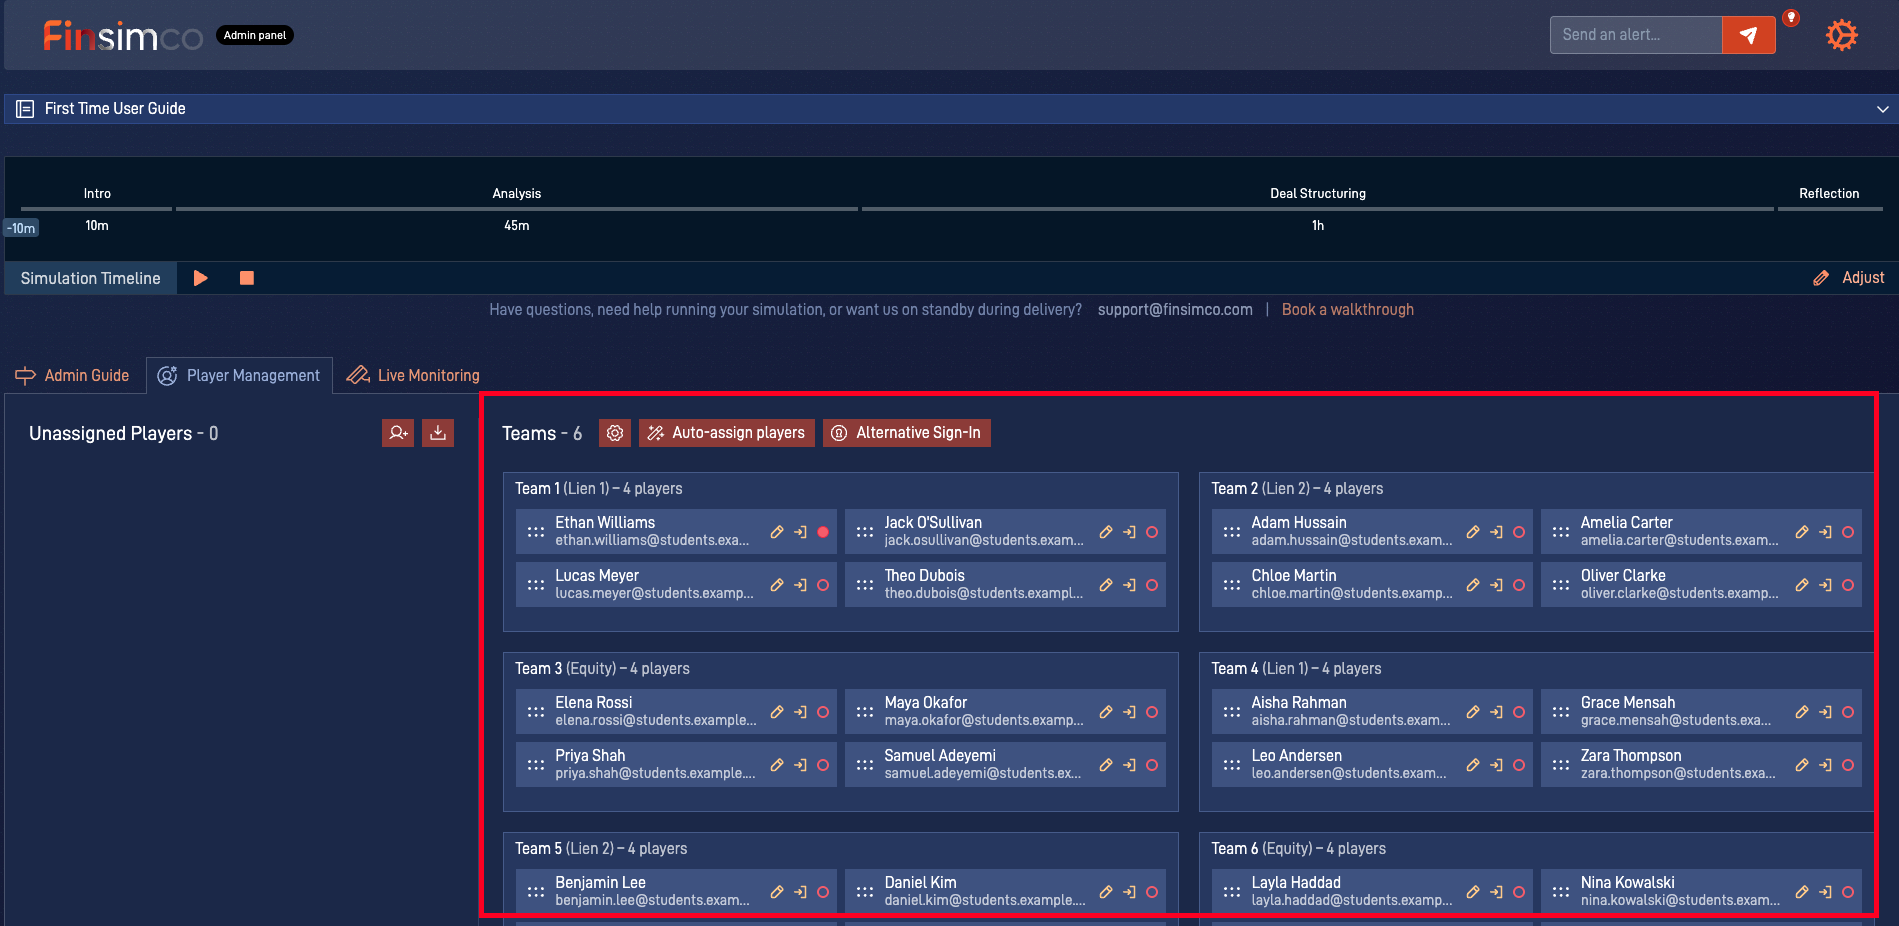Focus the Send an alert input field

pos(1636,35)
